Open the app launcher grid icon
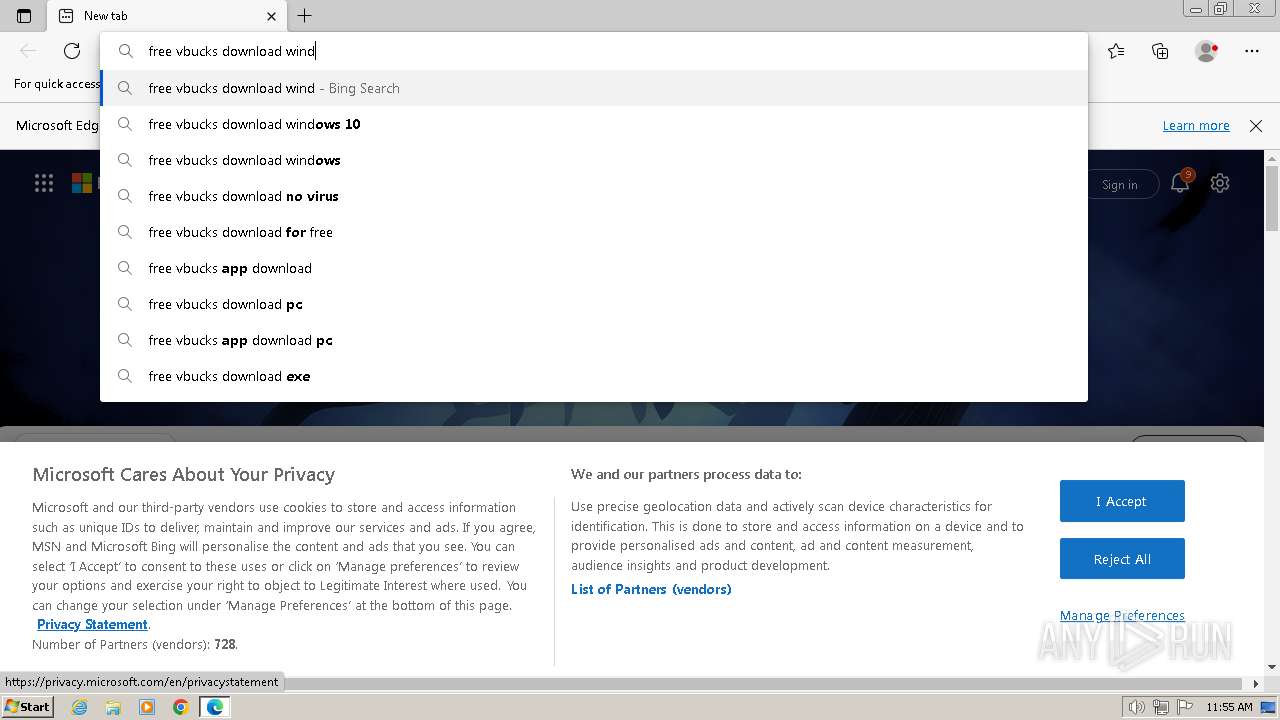The height and width of the screenshot is (720, 1280). pyautogui.click(x=44, y=183)
